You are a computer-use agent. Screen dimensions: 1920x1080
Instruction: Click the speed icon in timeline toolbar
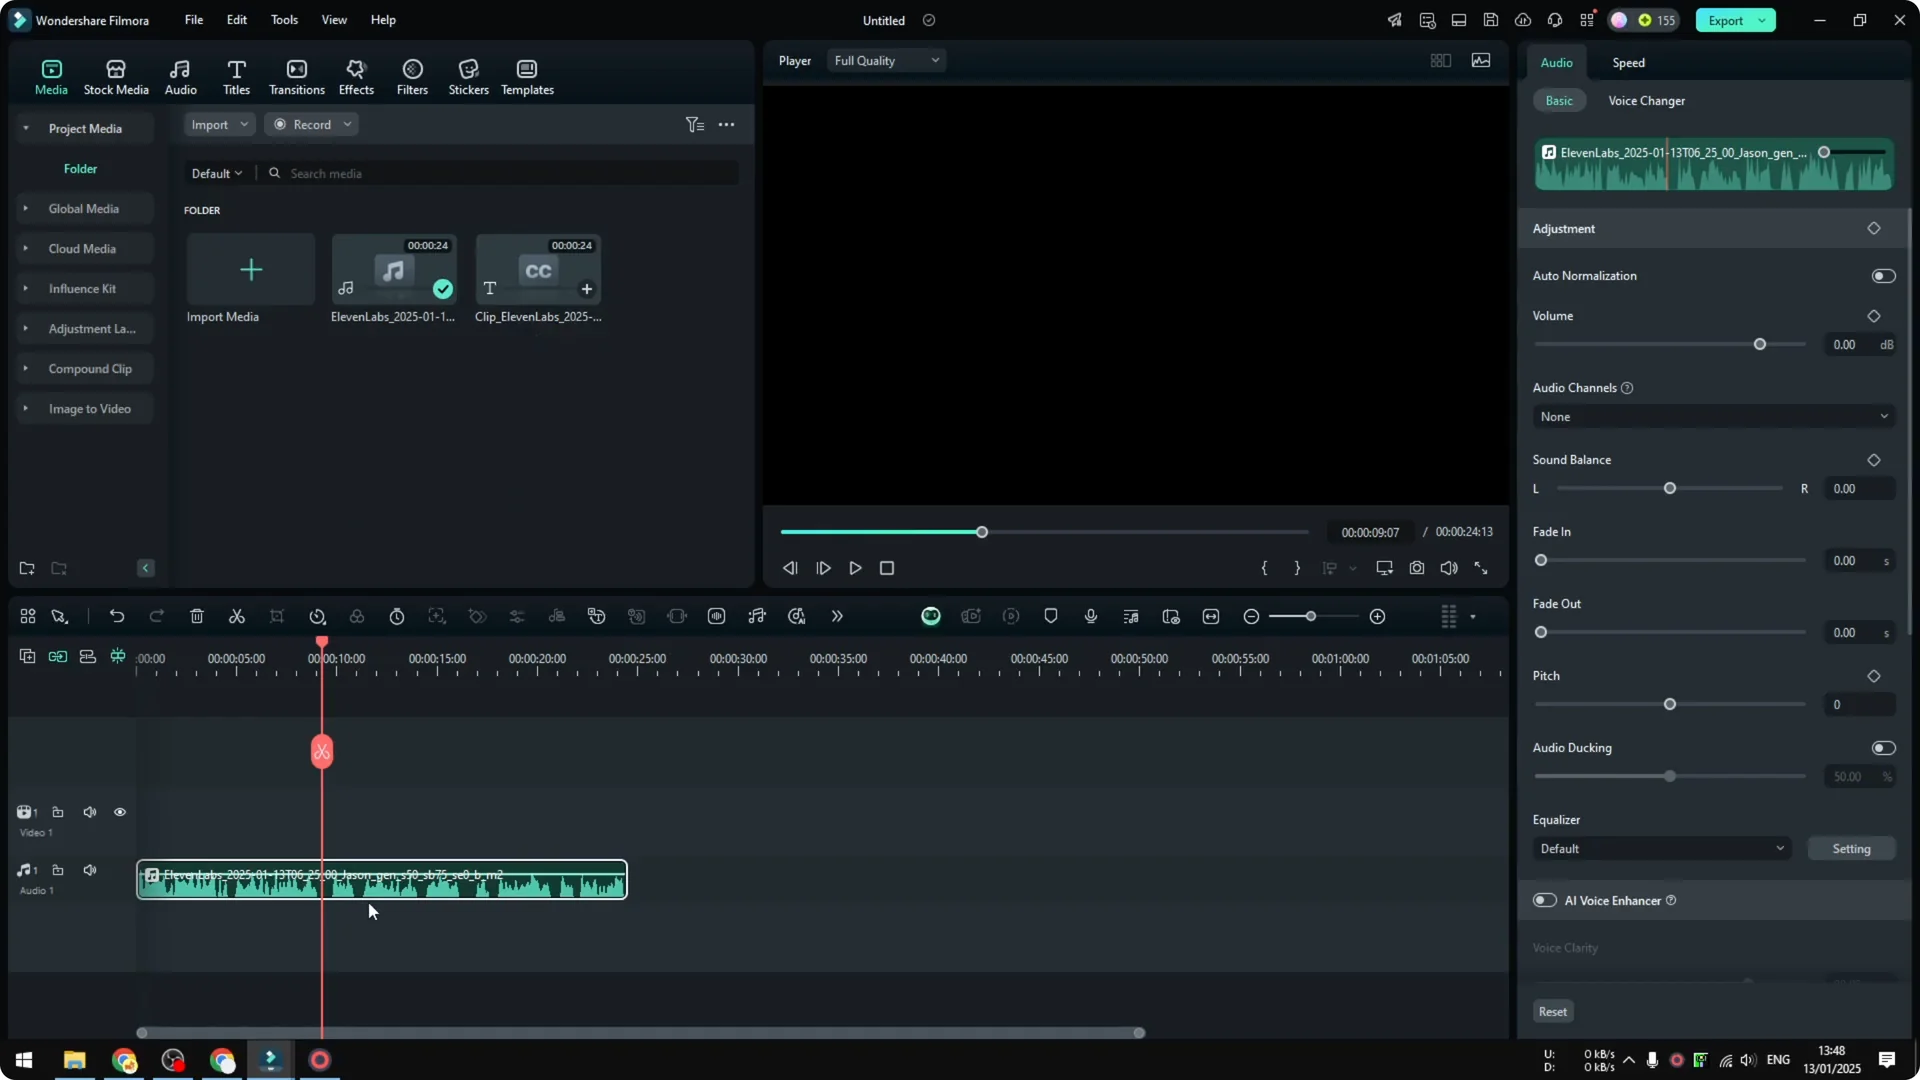[x=317, y=617]
